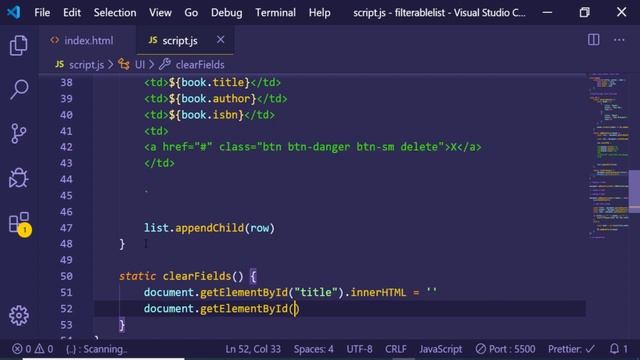Open the File menu

42,13
